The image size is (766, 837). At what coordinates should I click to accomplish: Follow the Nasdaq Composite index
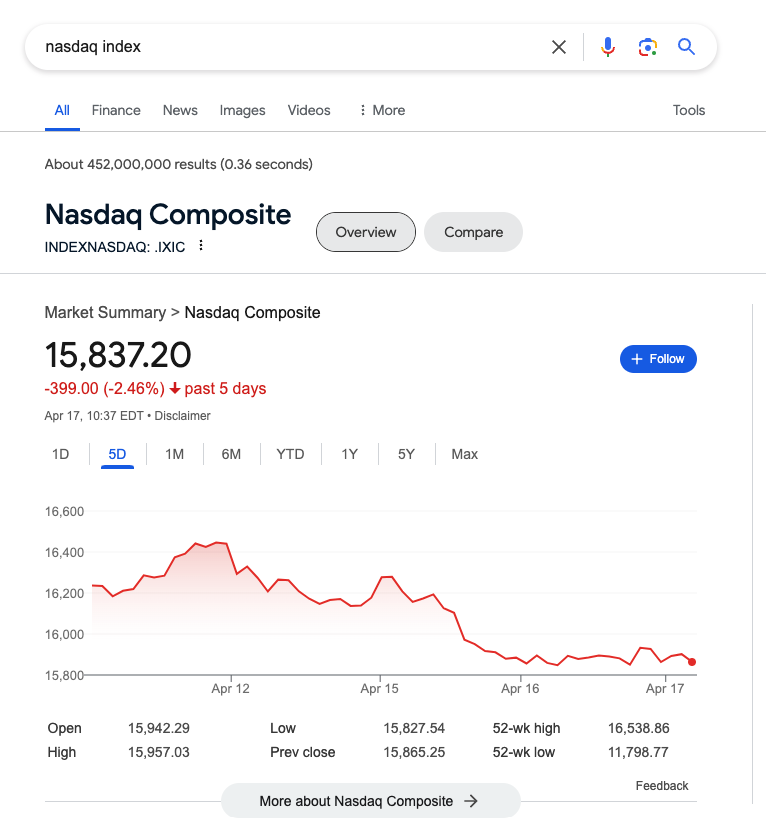[658, 359]
